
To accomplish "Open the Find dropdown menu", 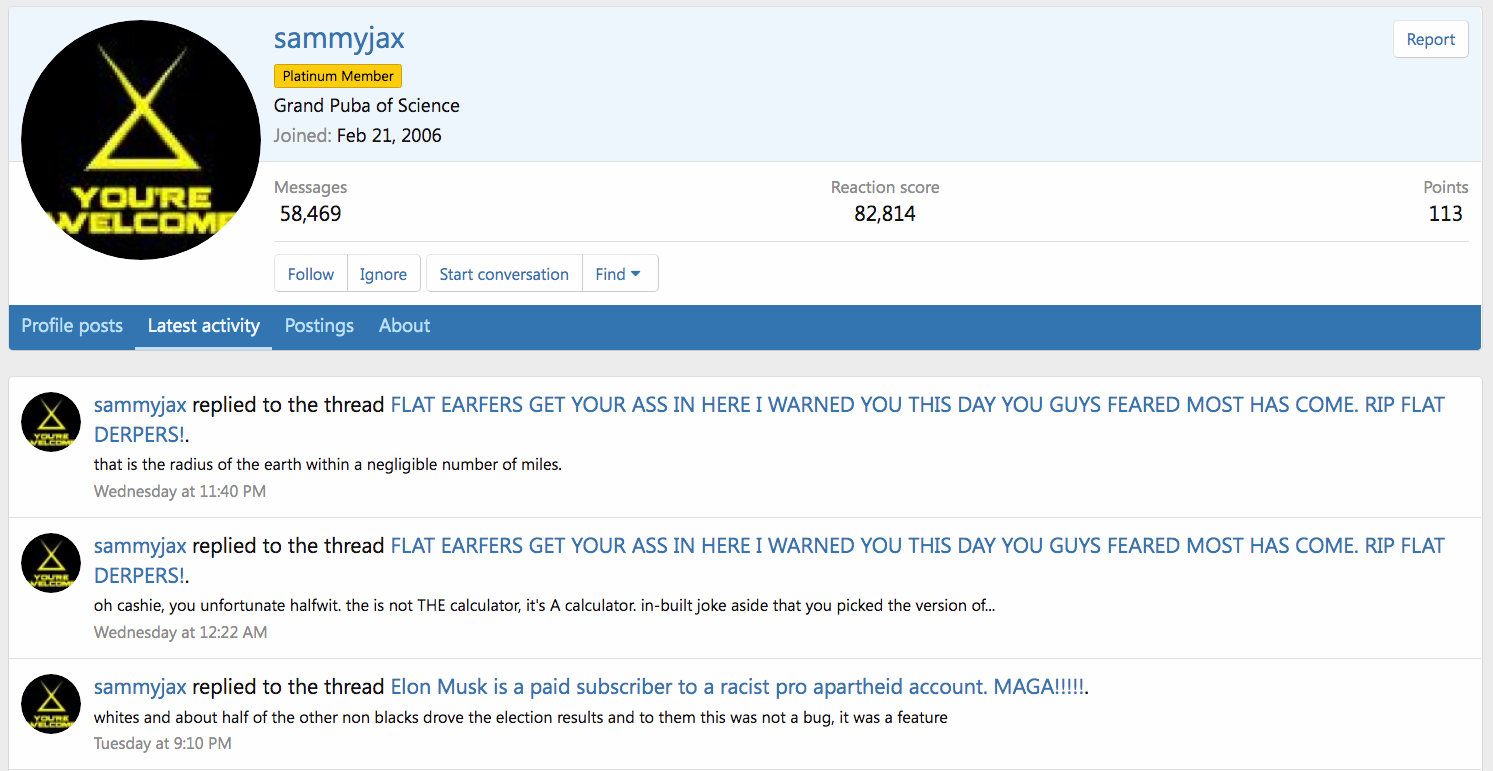I will (619, 274).
